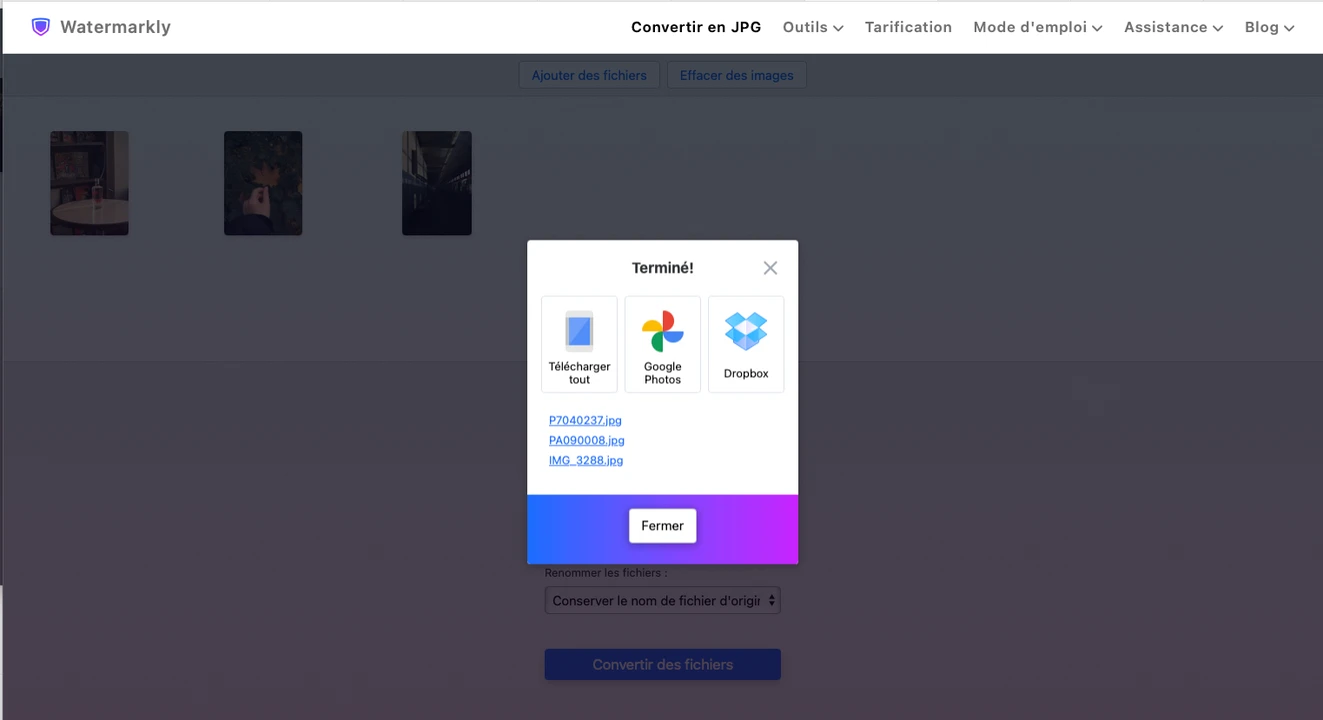Open the Mode d'emploi dropdown
Viewport: 1323px width, 720px height.
[x=1037, y=27]
